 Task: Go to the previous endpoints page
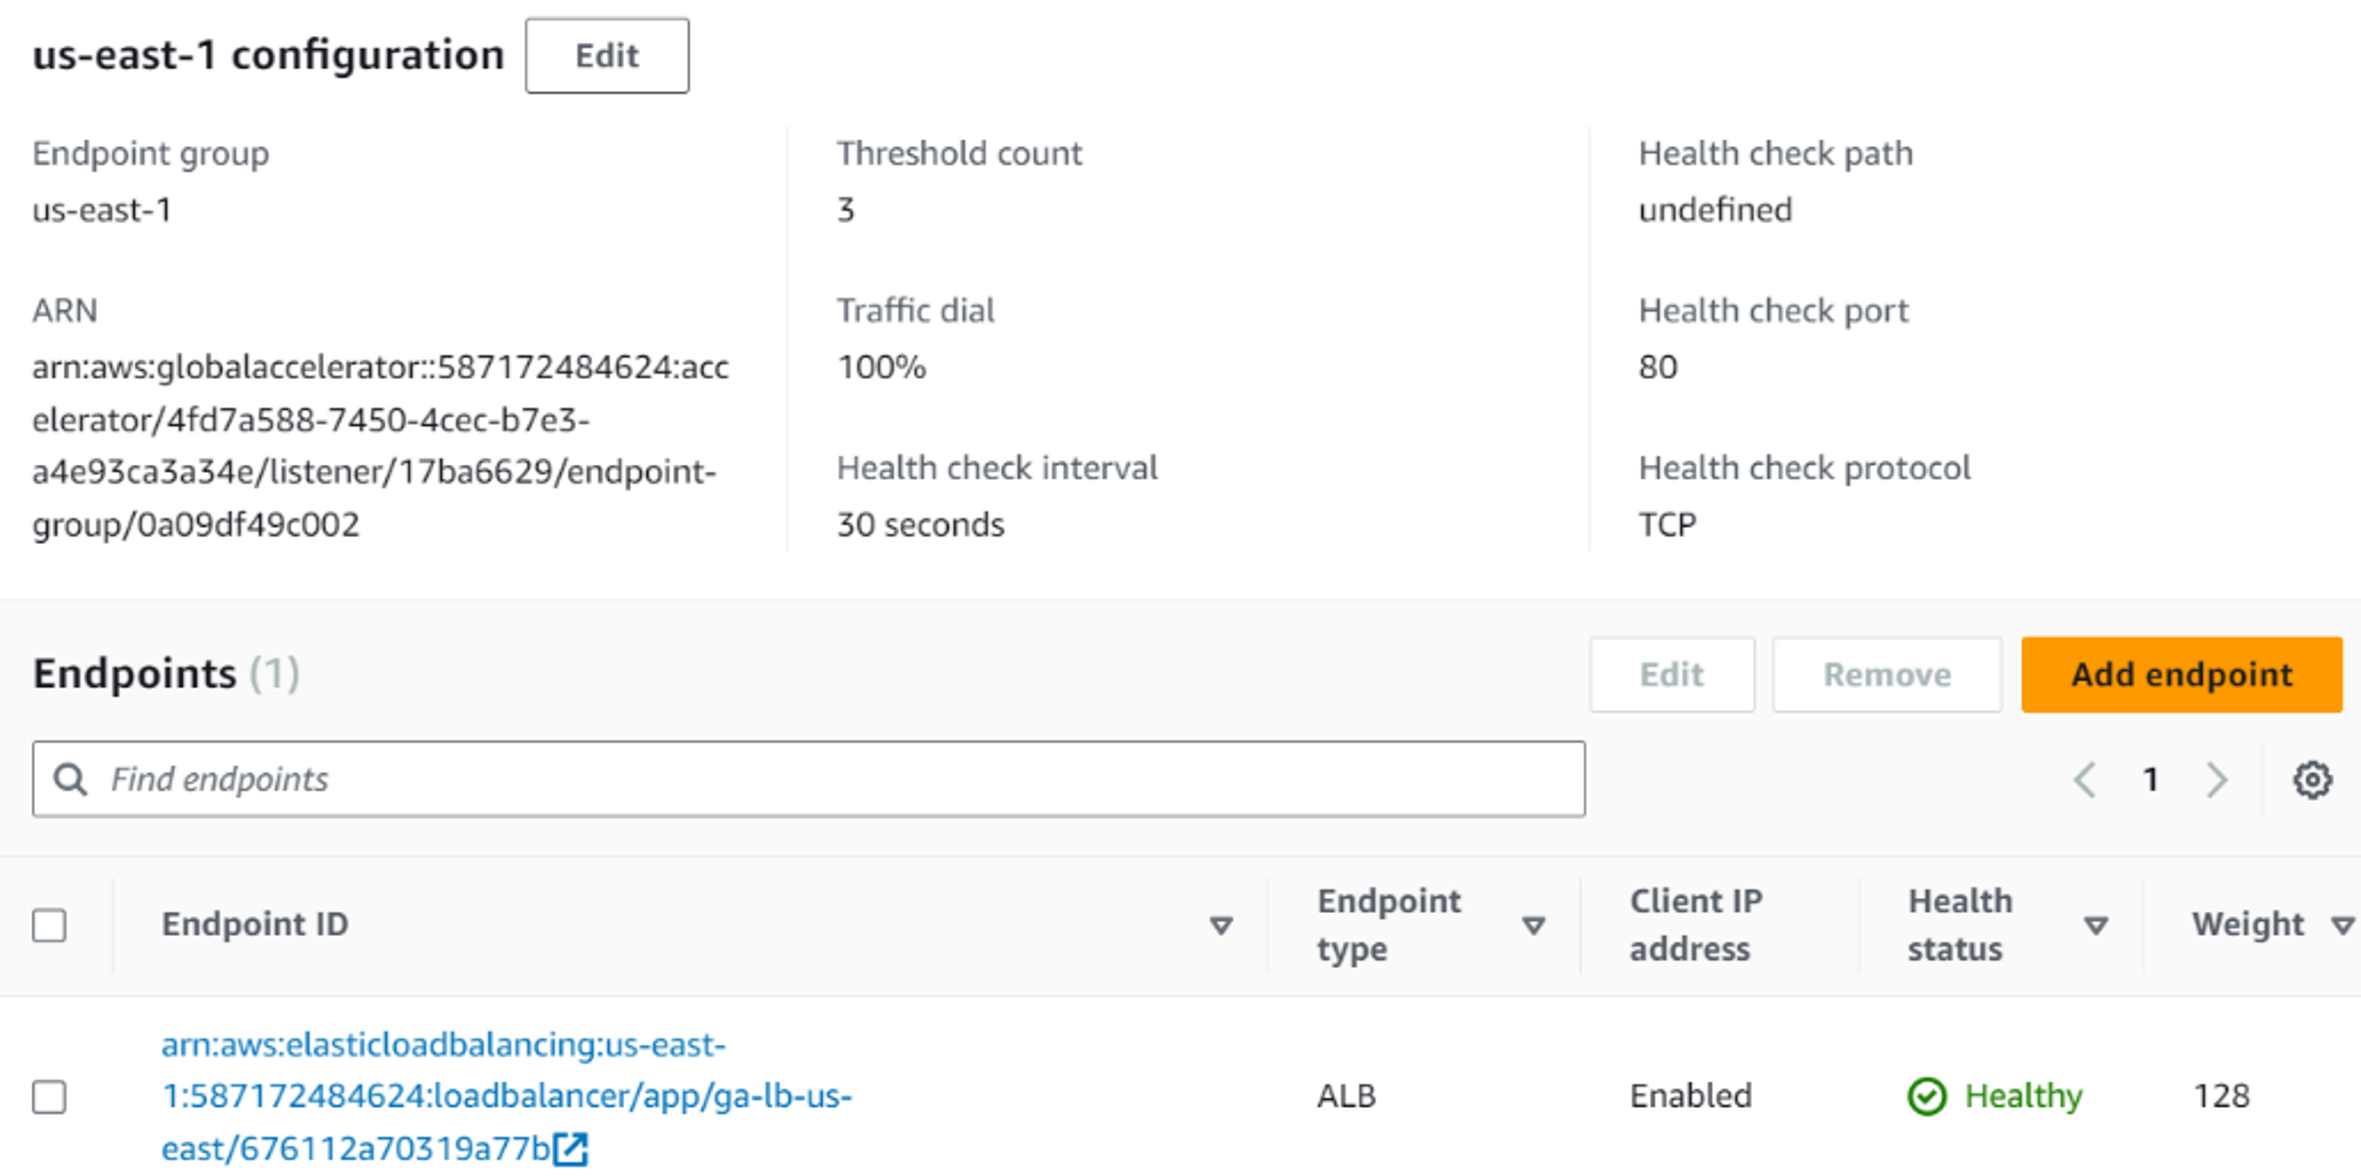coord(2085,780)
